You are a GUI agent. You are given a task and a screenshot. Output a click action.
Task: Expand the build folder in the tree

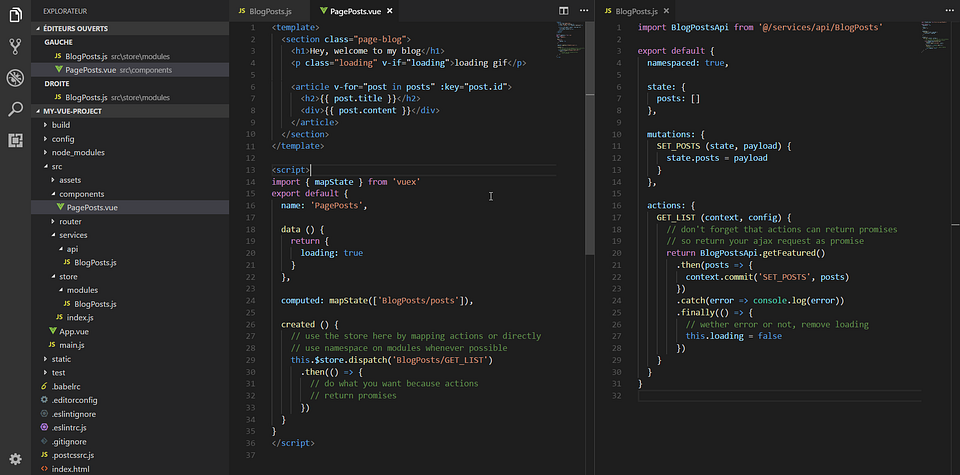pos(61,125)
